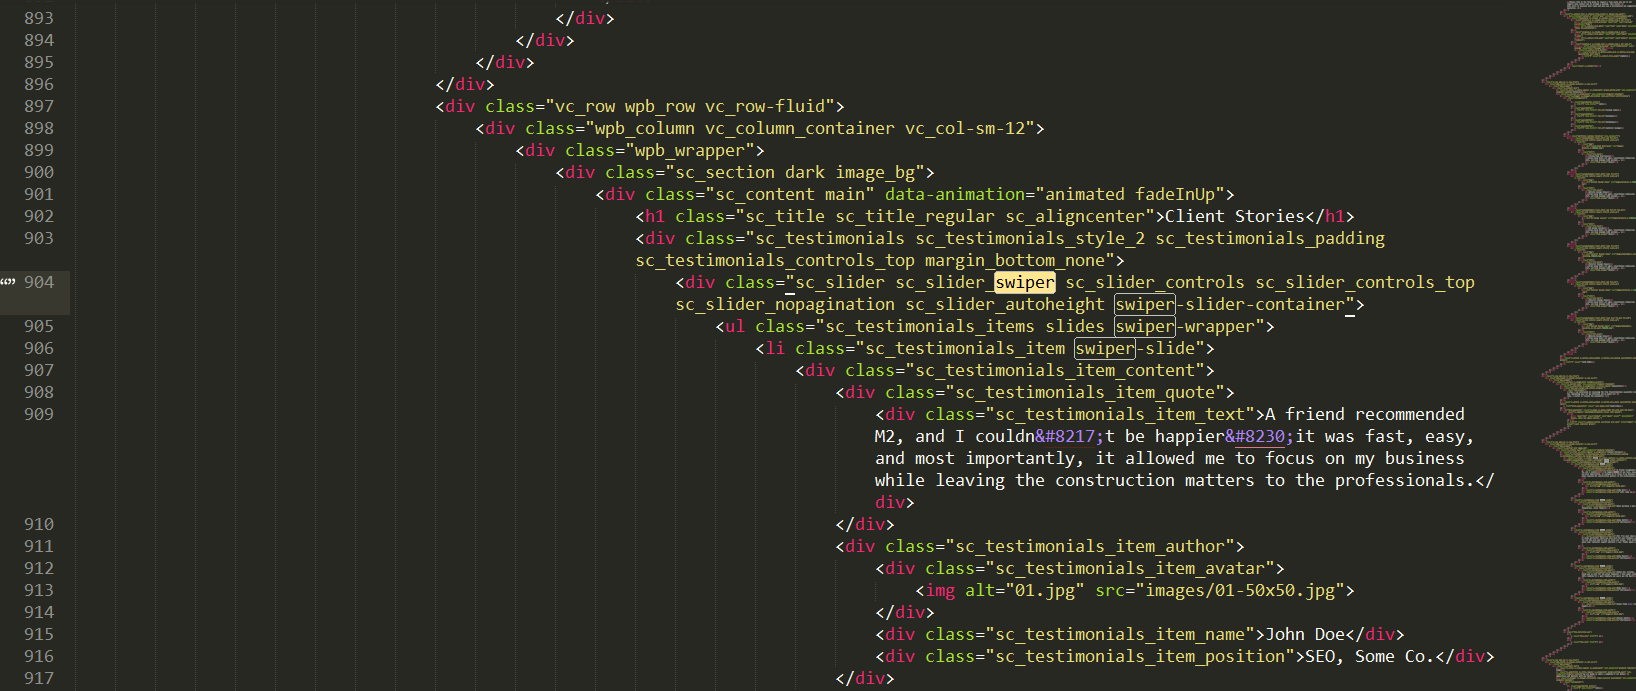Click line number 897 in the gutter

39,107
